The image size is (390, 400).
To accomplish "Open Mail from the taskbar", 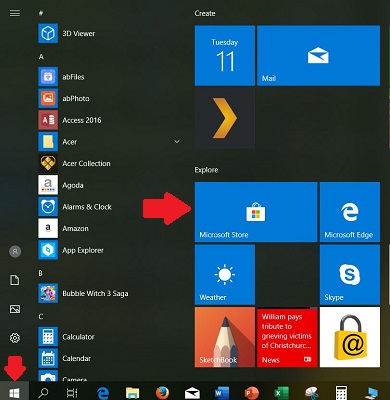I will click(192, 393).
